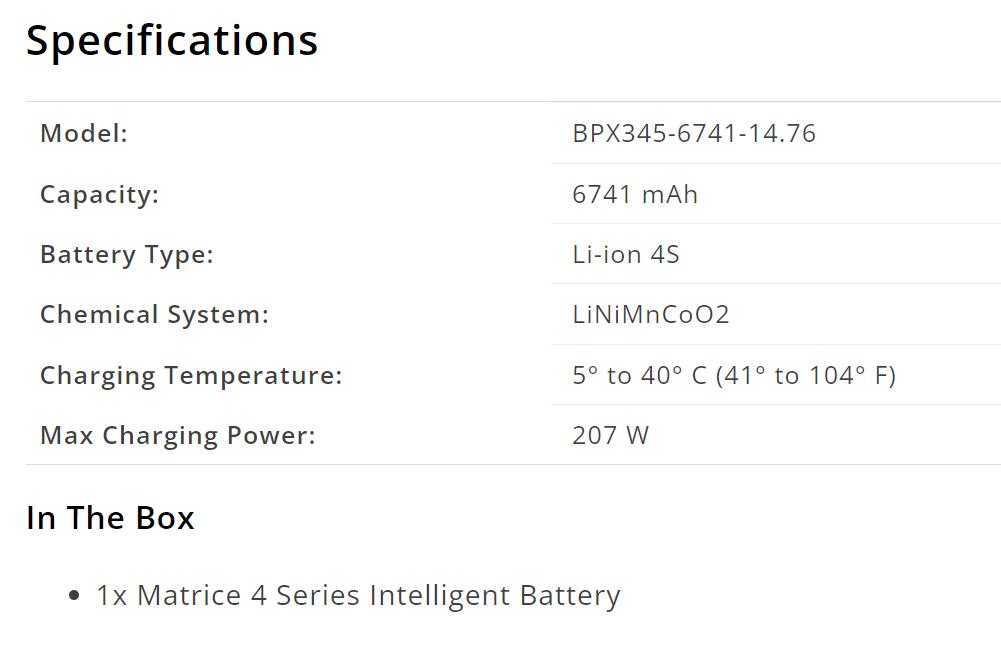Viewport: 1001px width, 660px height.
Task: Click the '(41° to 104° F)' Fahrenheit range
Action: [806, 375]
